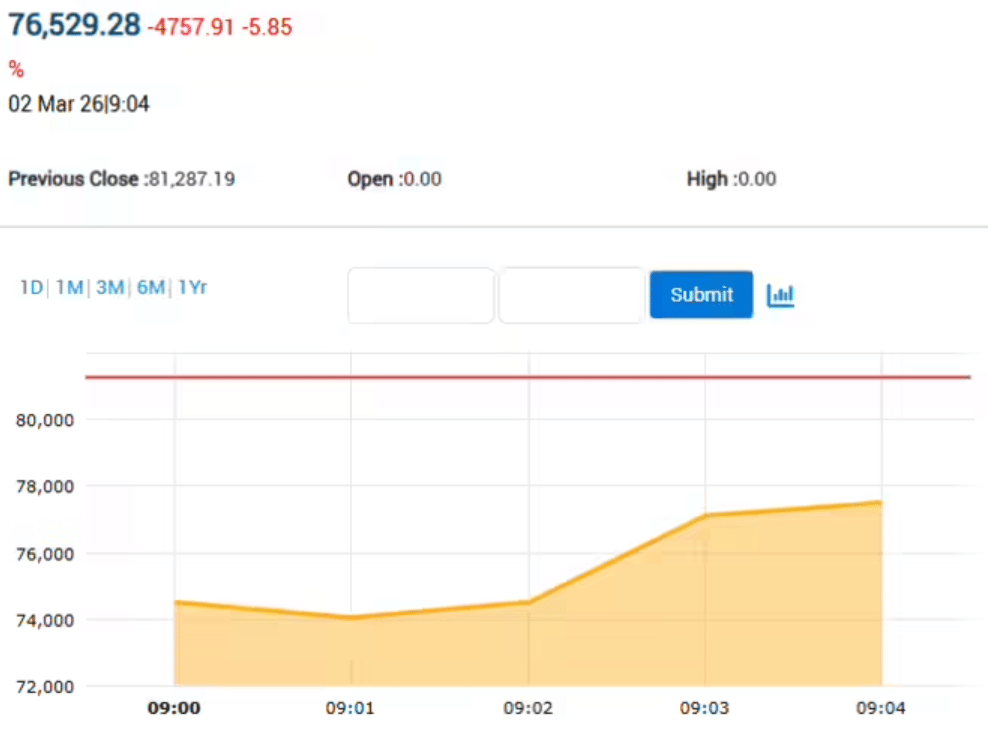988x739 pixels.
Task: Click the chart data point at 09:03
Action: tap(706, 516)
